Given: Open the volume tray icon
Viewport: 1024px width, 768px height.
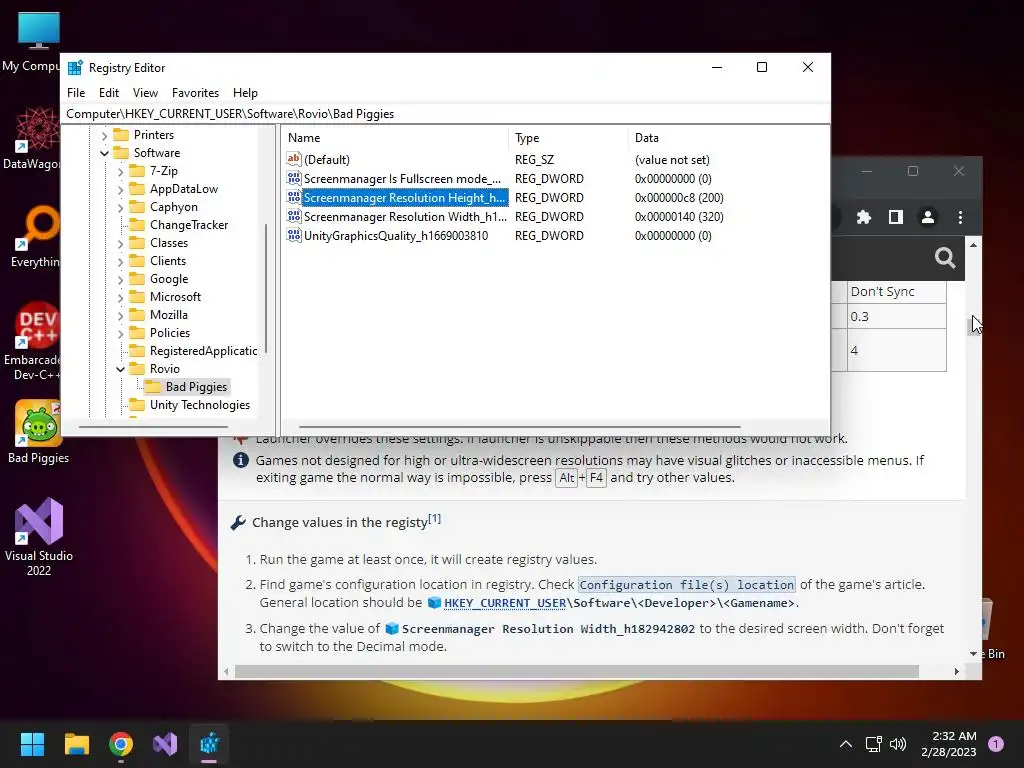Looking at the screenshot, I should coord(898,744).
